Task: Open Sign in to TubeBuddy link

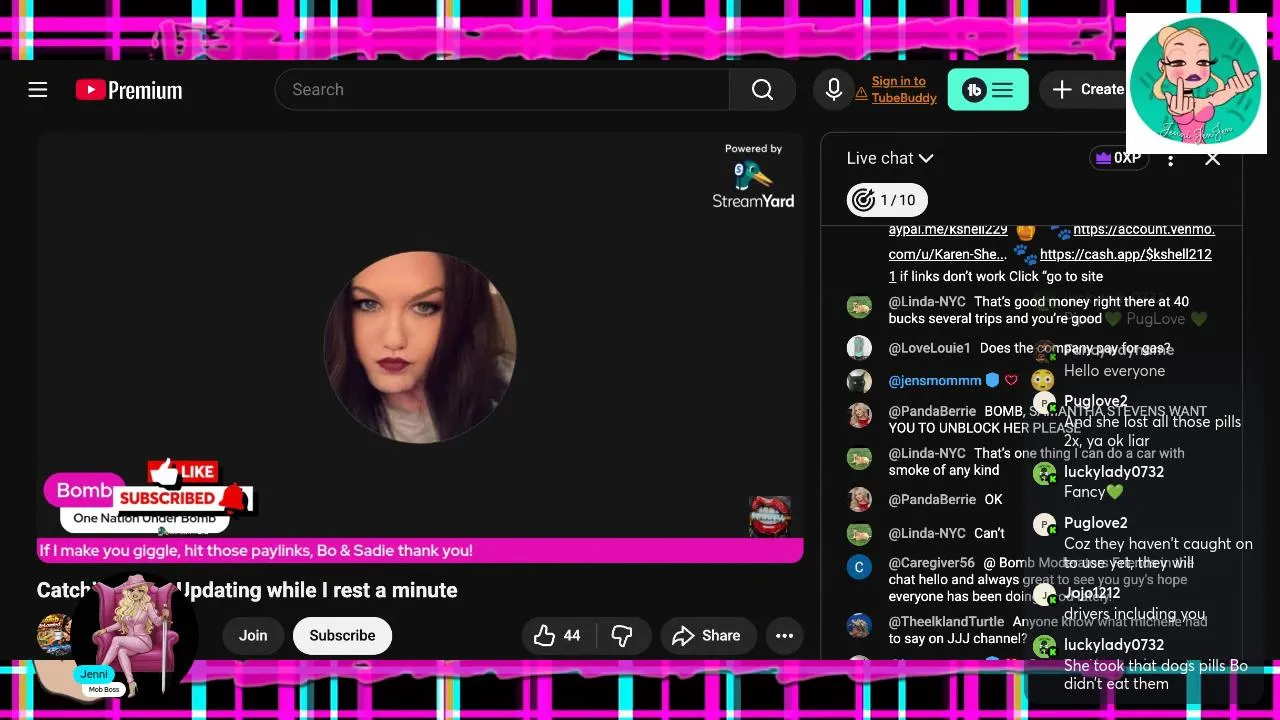Action: [903, 90]
